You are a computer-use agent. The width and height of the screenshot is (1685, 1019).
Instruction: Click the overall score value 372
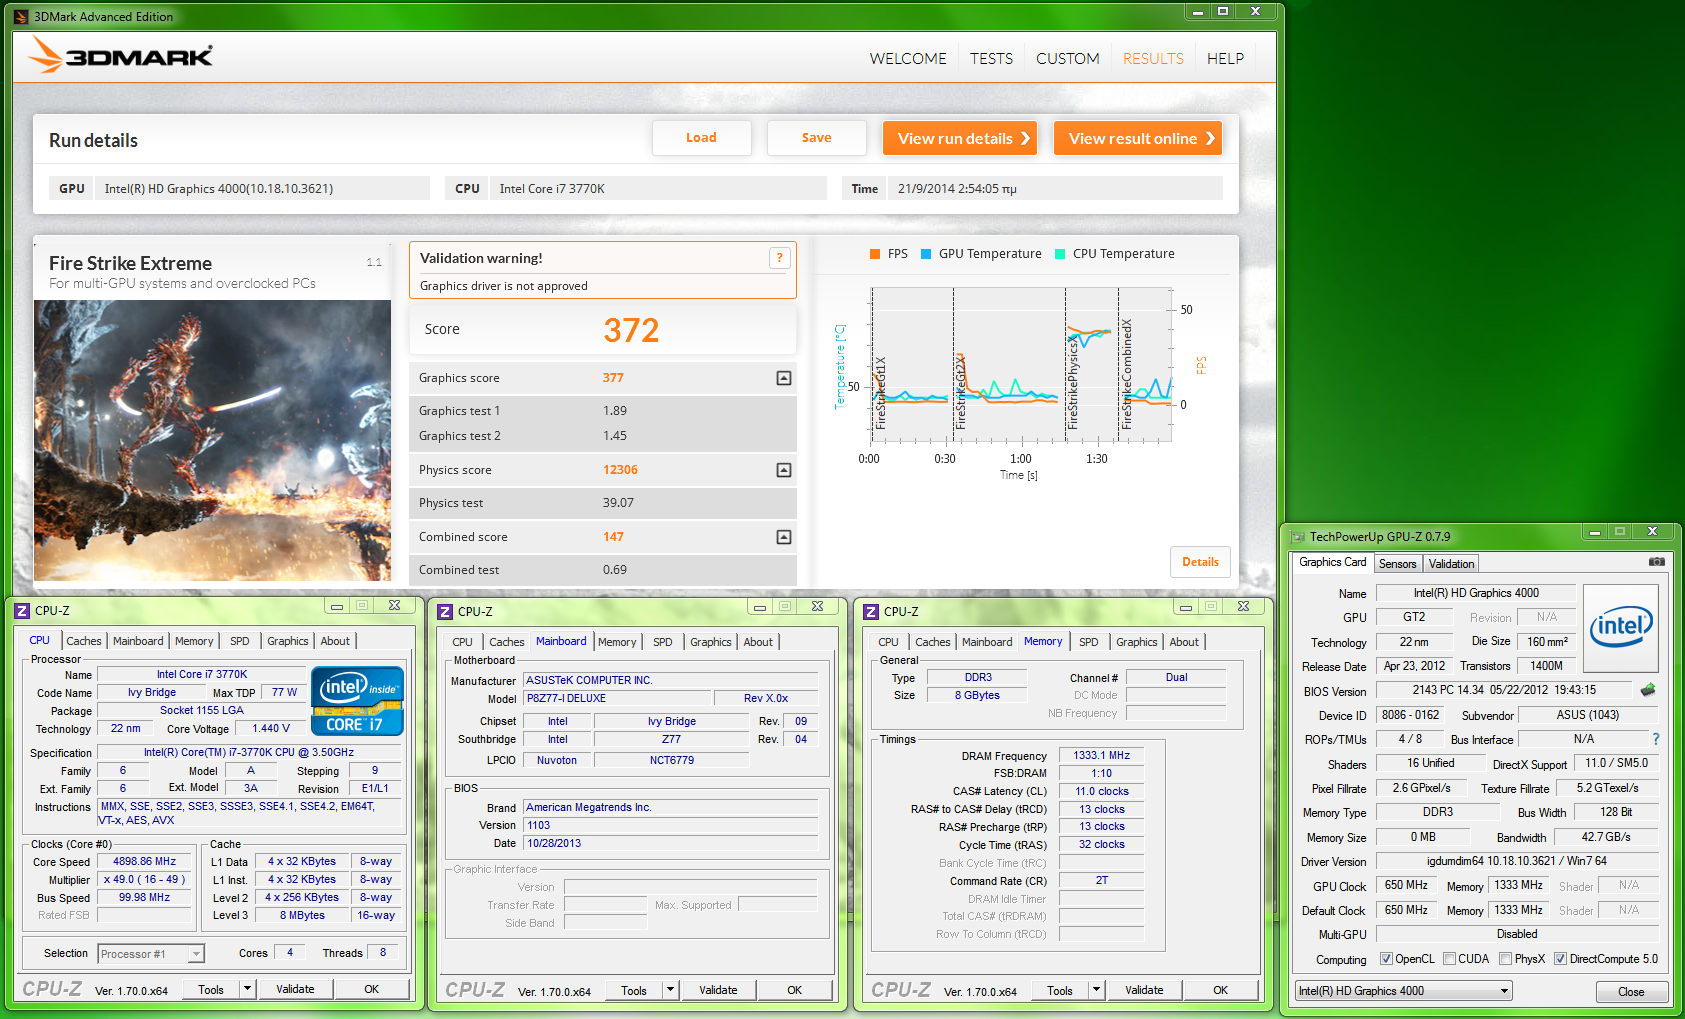click(x=631, y=330)
